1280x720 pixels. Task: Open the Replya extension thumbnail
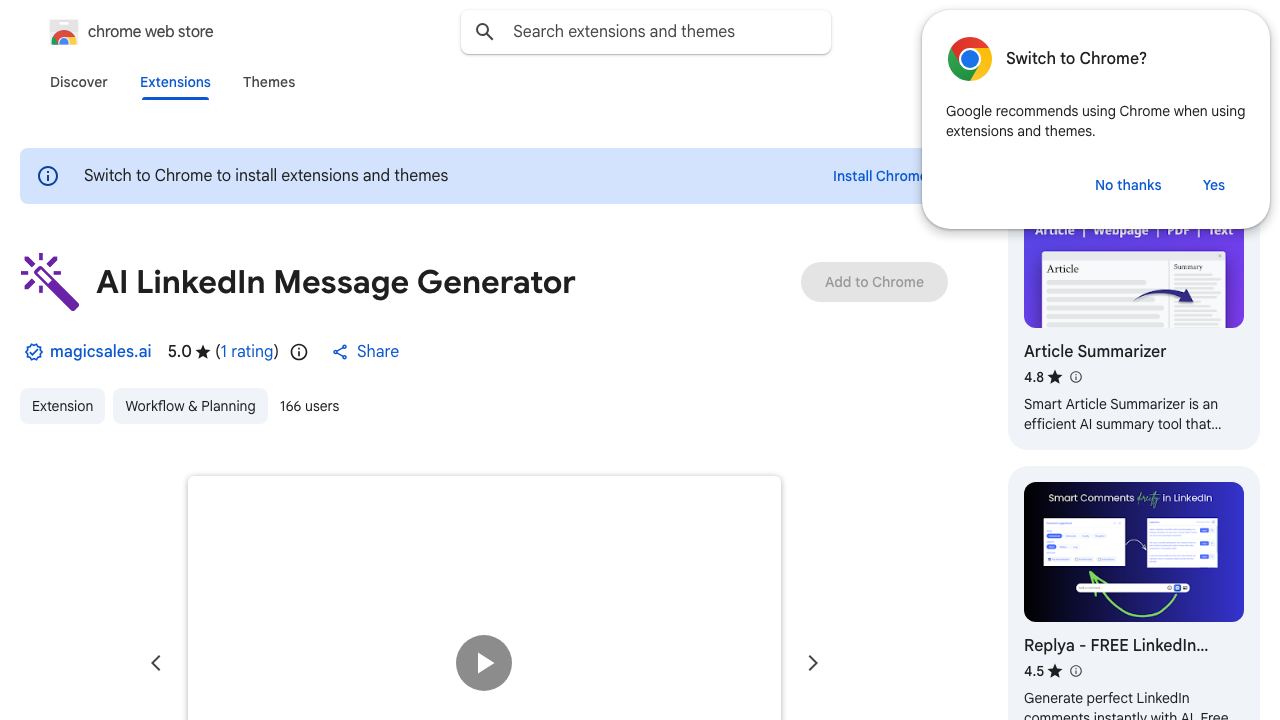[1134, 552]
